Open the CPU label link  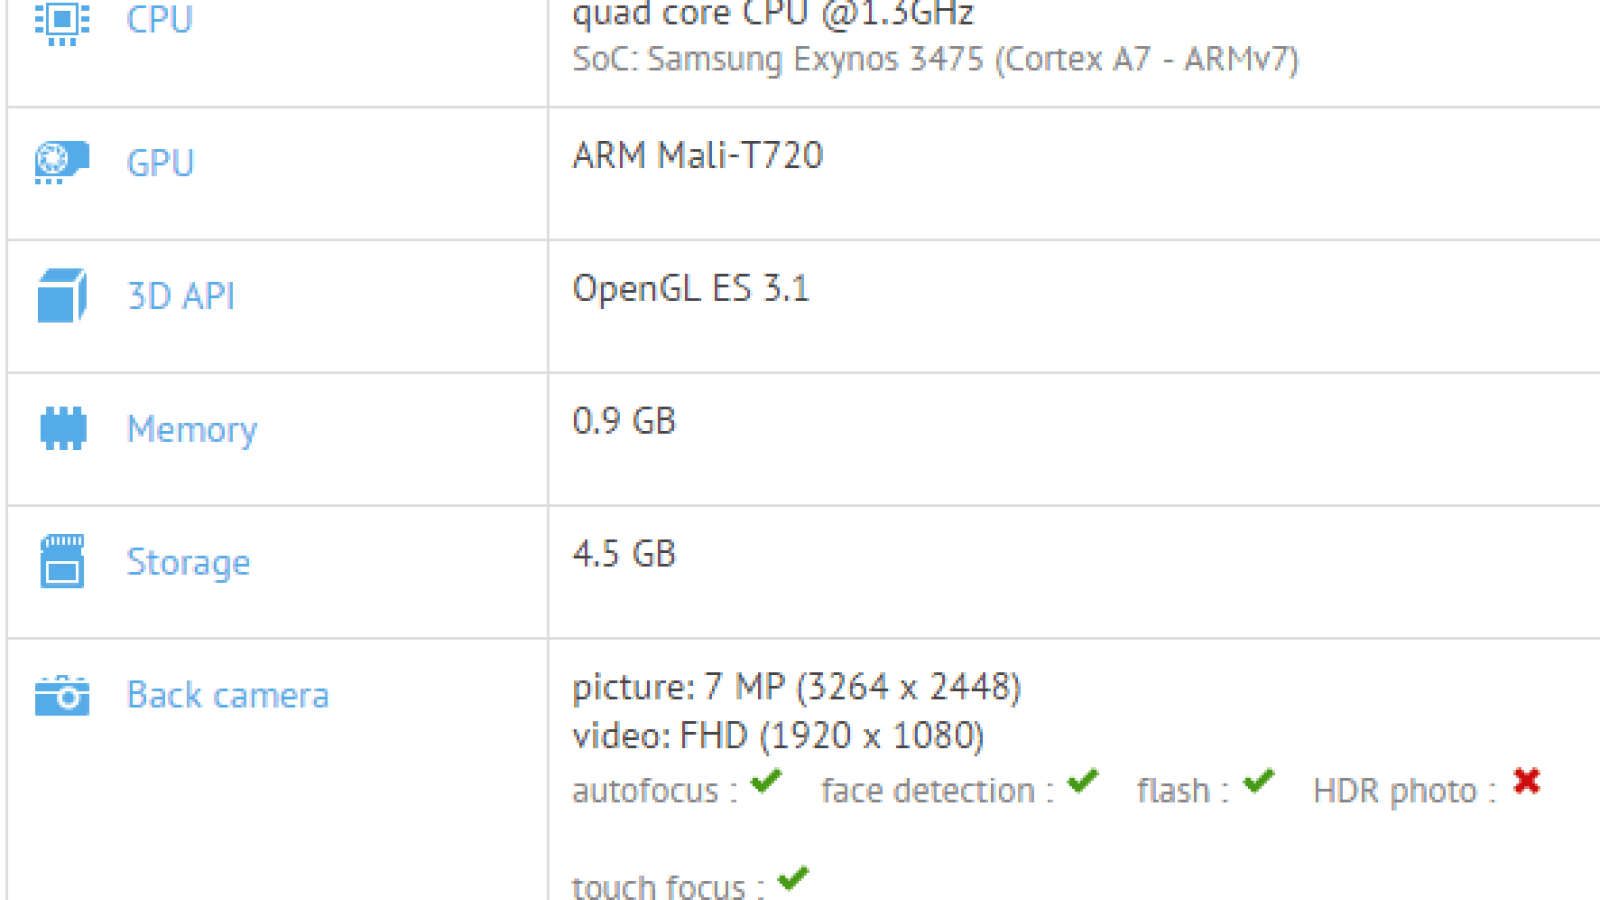pos(160,20)
